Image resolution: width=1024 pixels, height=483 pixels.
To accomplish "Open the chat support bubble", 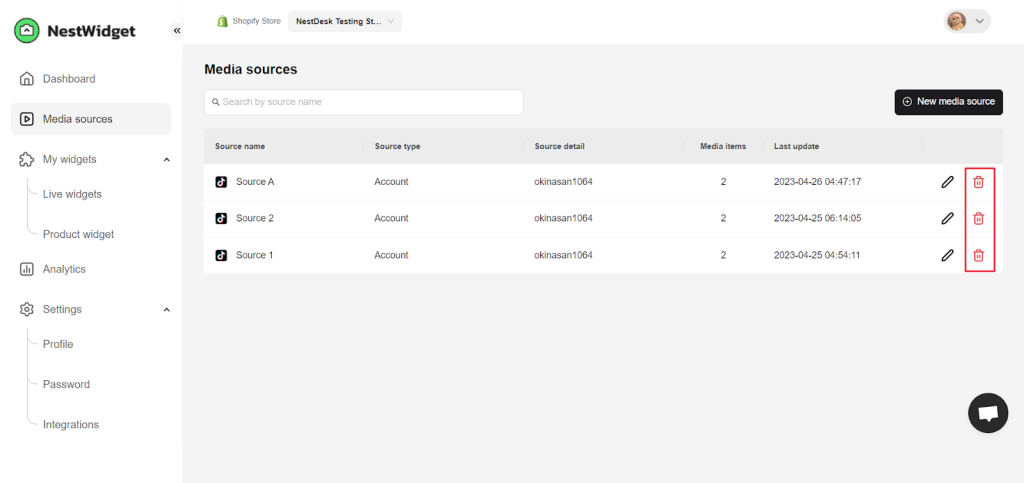I will (988, 413).
